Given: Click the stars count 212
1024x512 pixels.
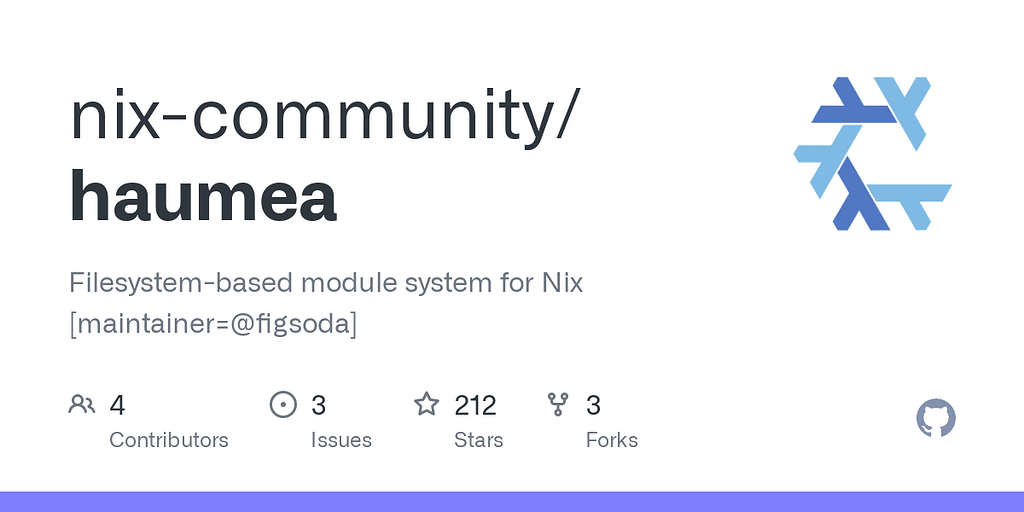Looking at the screenshot, I should (x=475, y=405).
